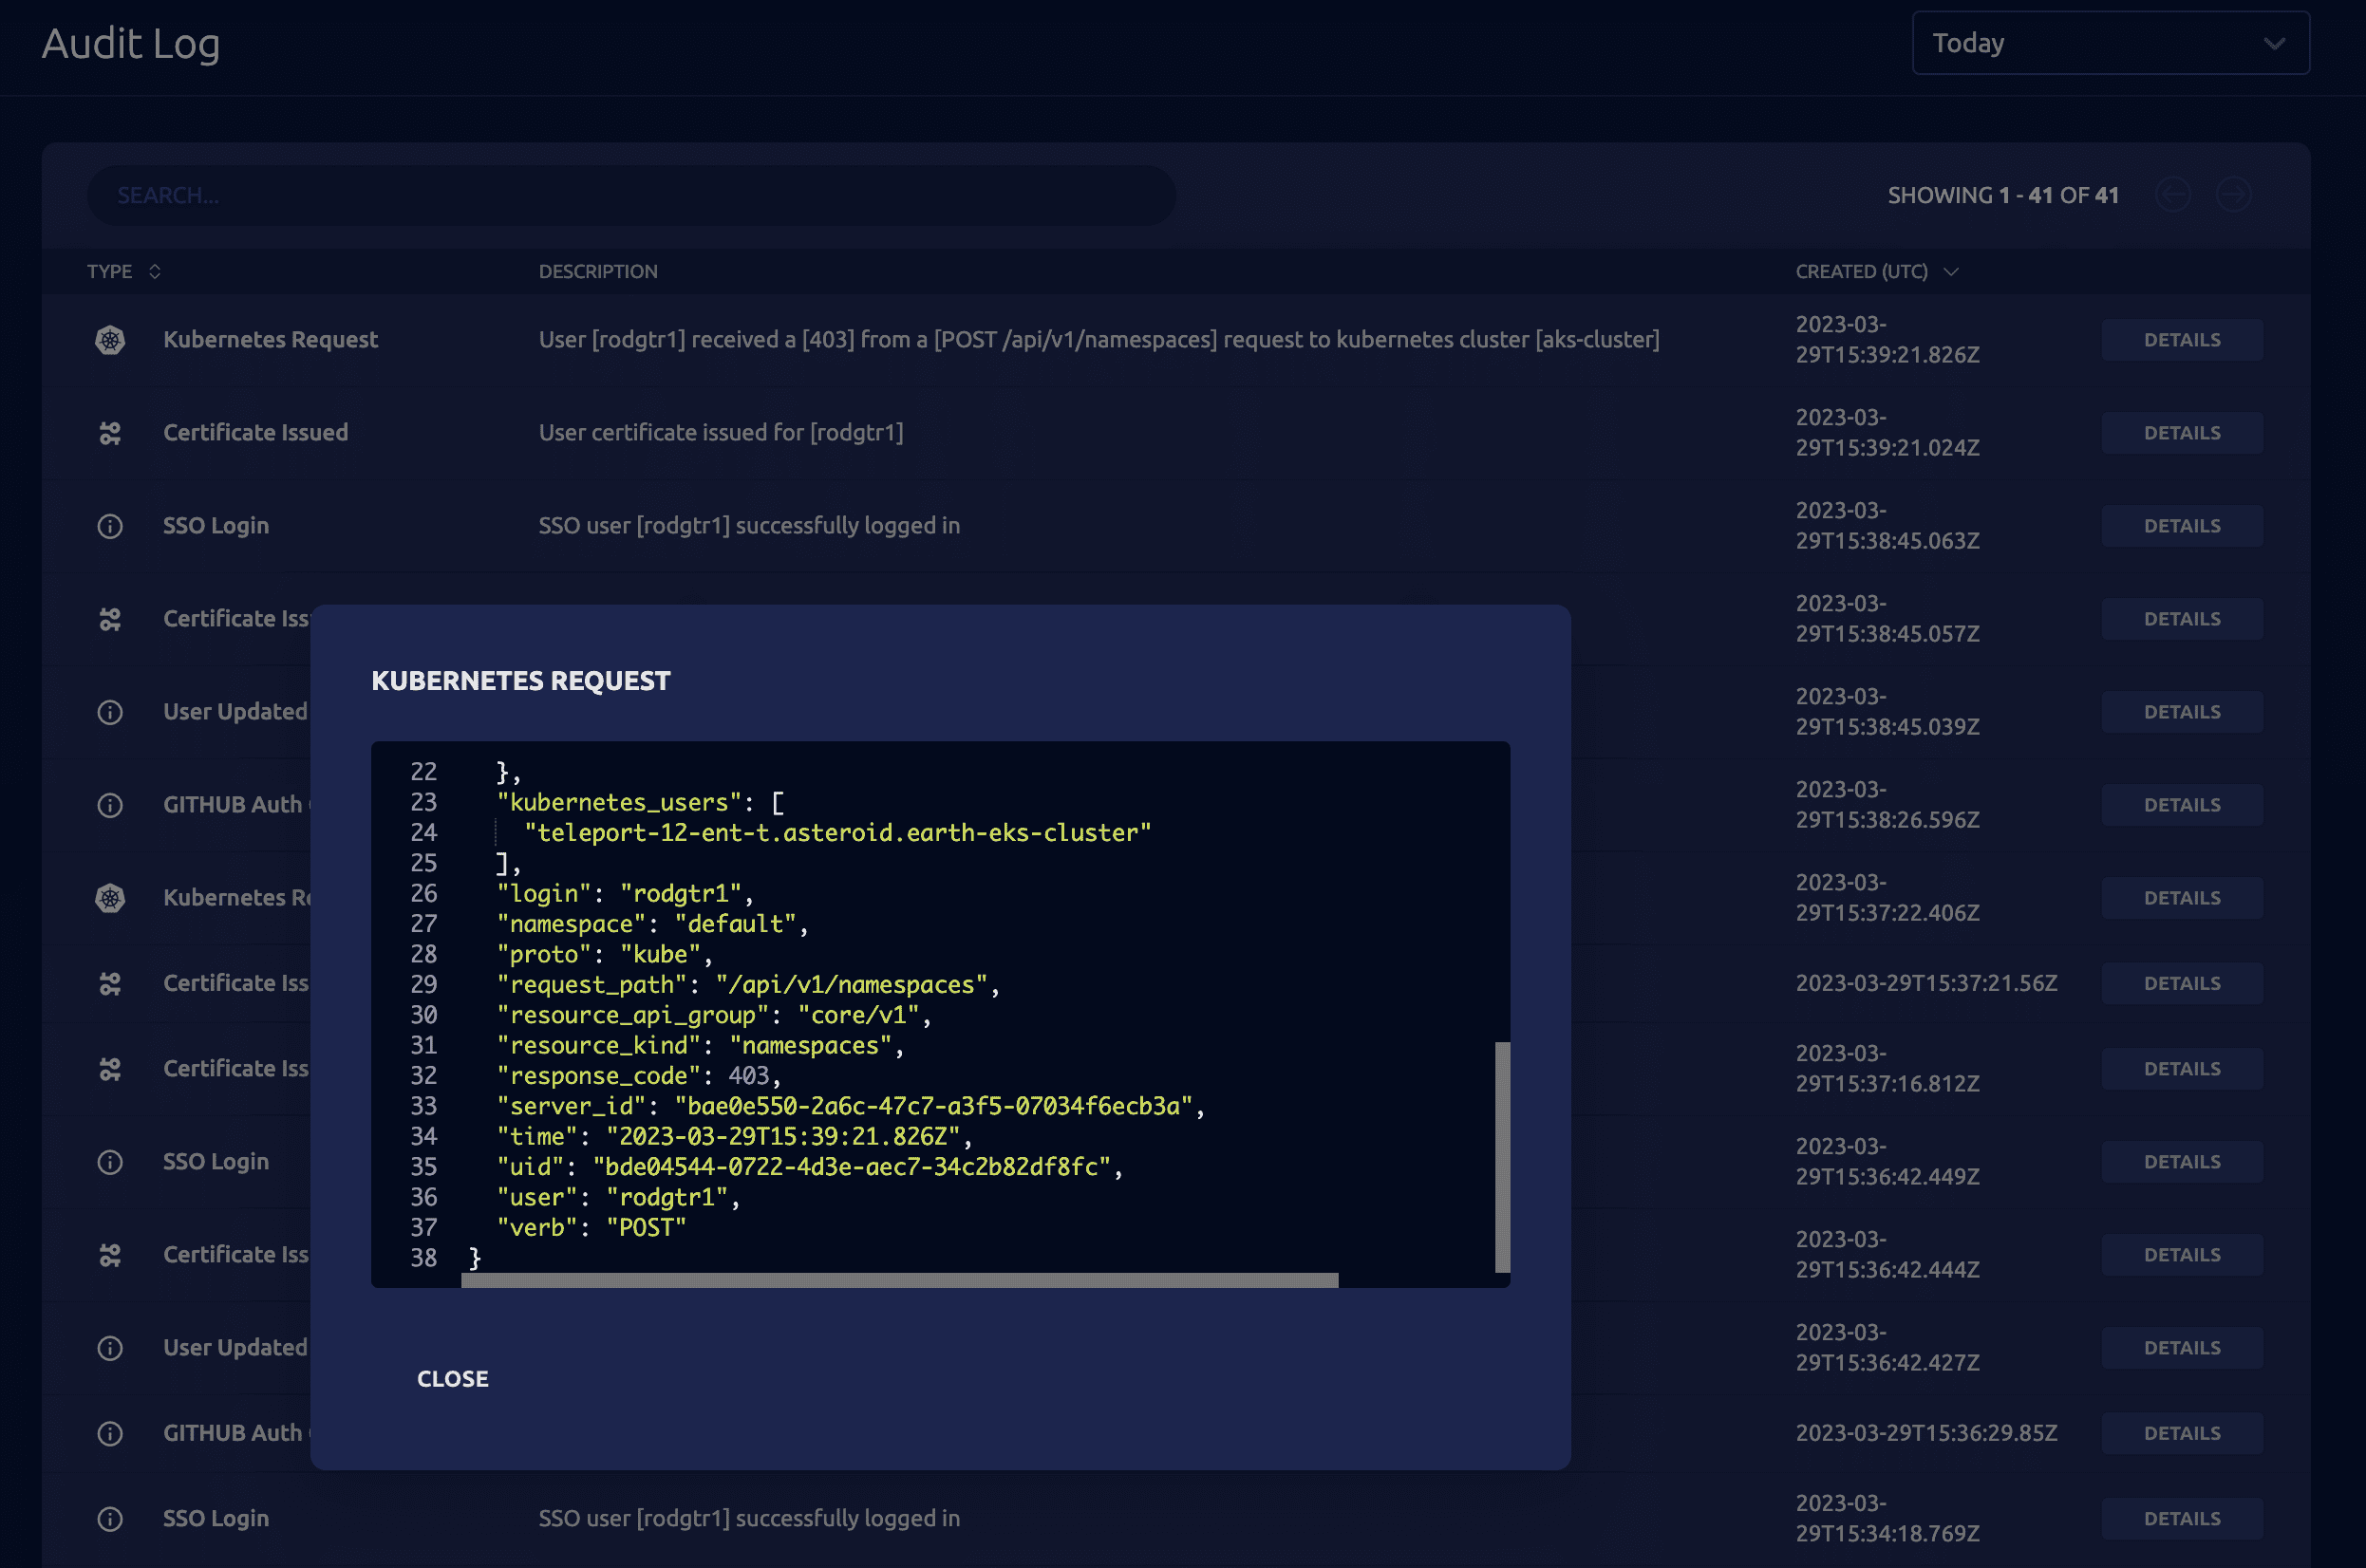Open Details for SSO Login at 15:34:18.769Z
Image resolution: width=2366 pixels, height=1568 pixels.
[x=2181, y=1519]
